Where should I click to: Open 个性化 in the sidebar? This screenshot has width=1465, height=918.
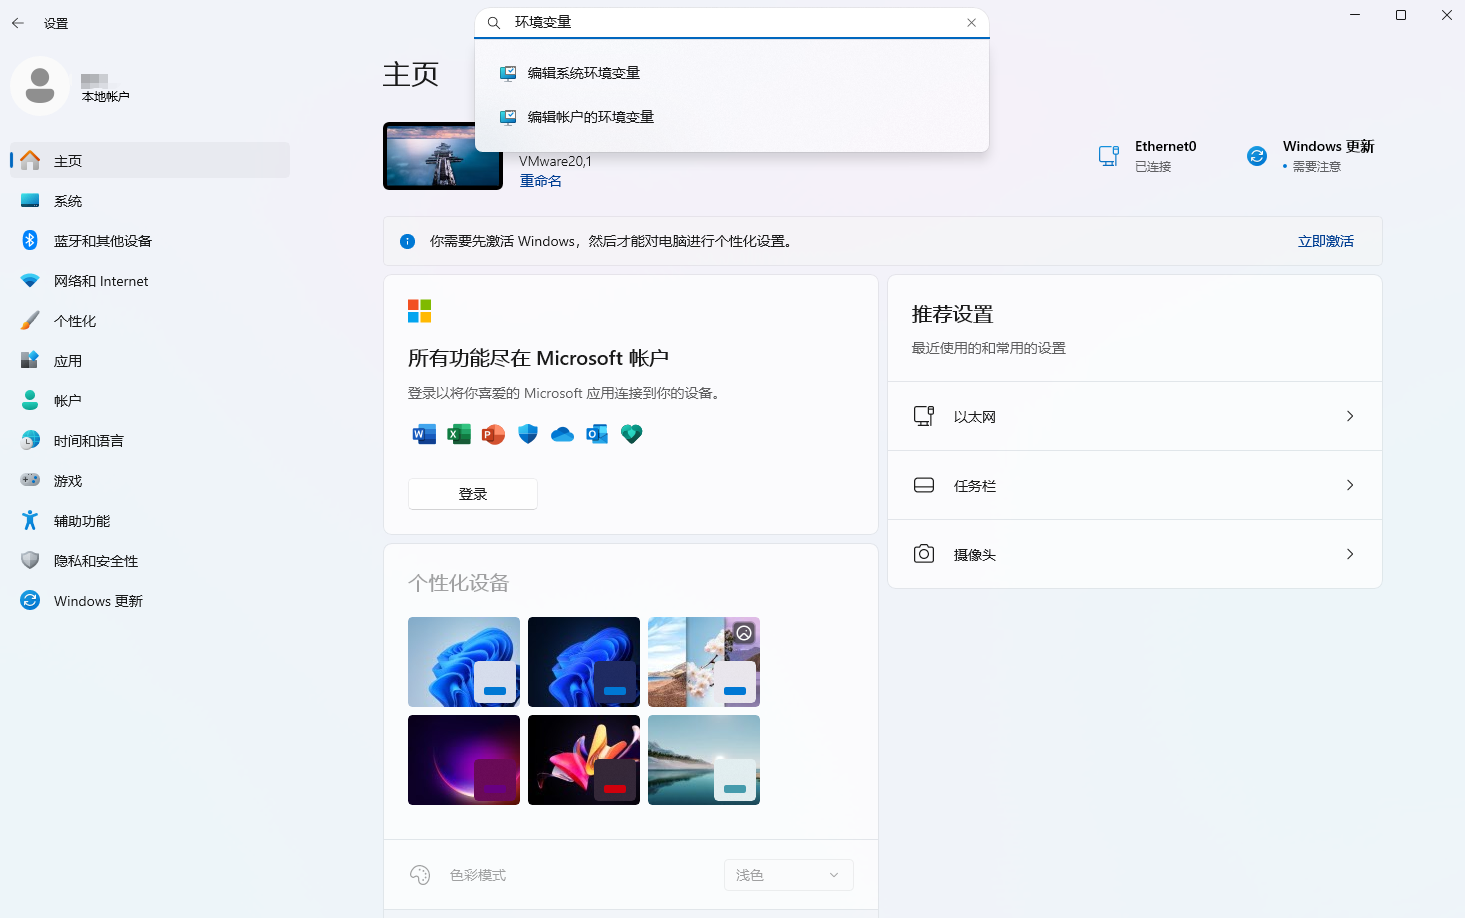coord(74,321)
